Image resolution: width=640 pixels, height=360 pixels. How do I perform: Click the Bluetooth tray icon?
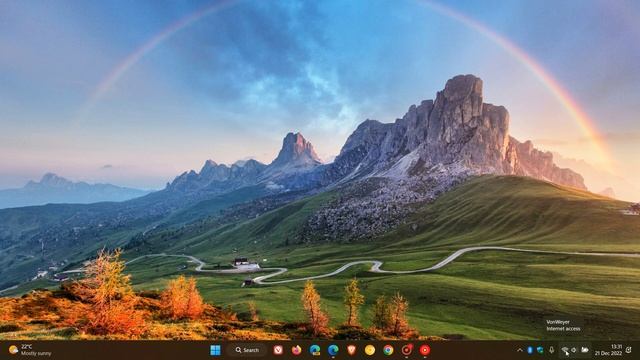pos(530,350)
